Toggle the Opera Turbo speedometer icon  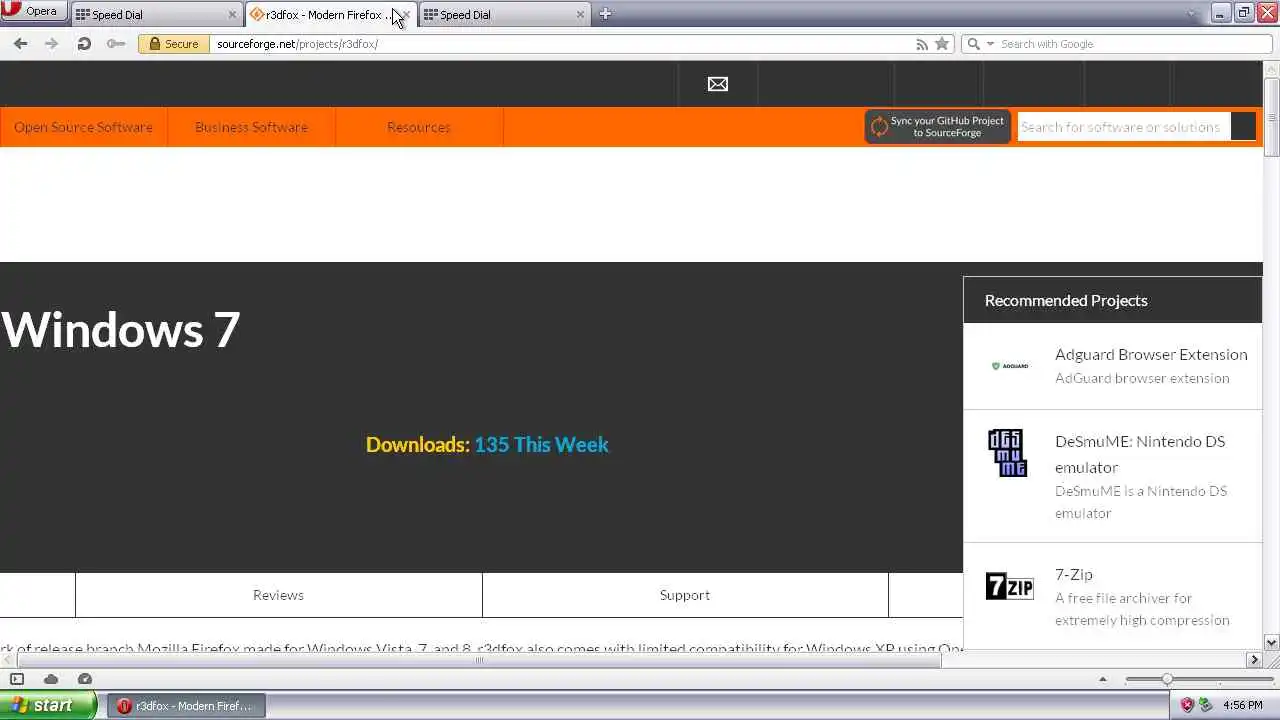click(85, 679)
